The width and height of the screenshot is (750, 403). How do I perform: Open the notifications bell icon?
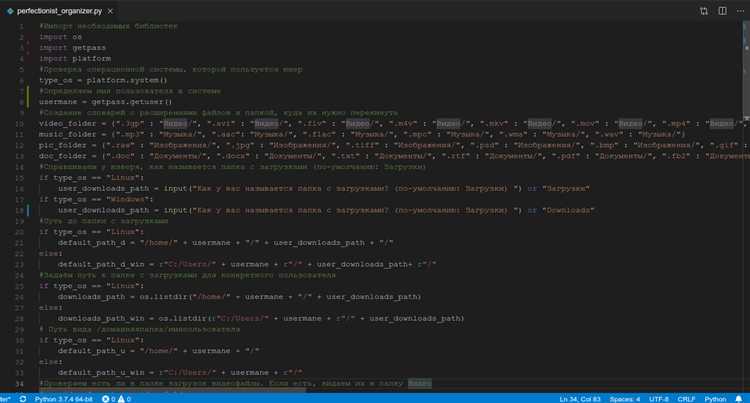(x=739, y=399)
